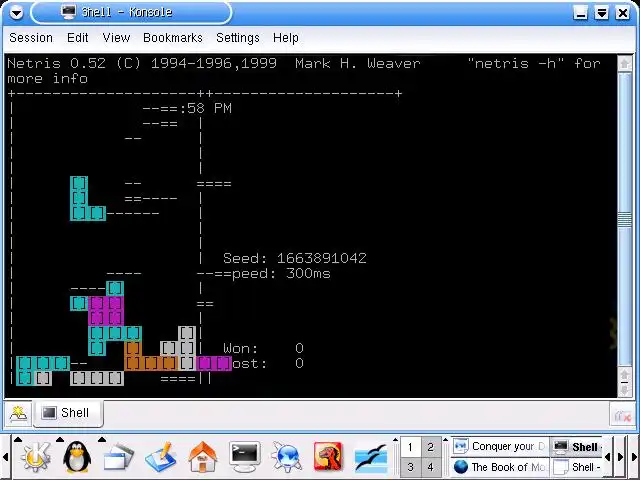Launch the terminal monitor icon in panel

[244, 457]
